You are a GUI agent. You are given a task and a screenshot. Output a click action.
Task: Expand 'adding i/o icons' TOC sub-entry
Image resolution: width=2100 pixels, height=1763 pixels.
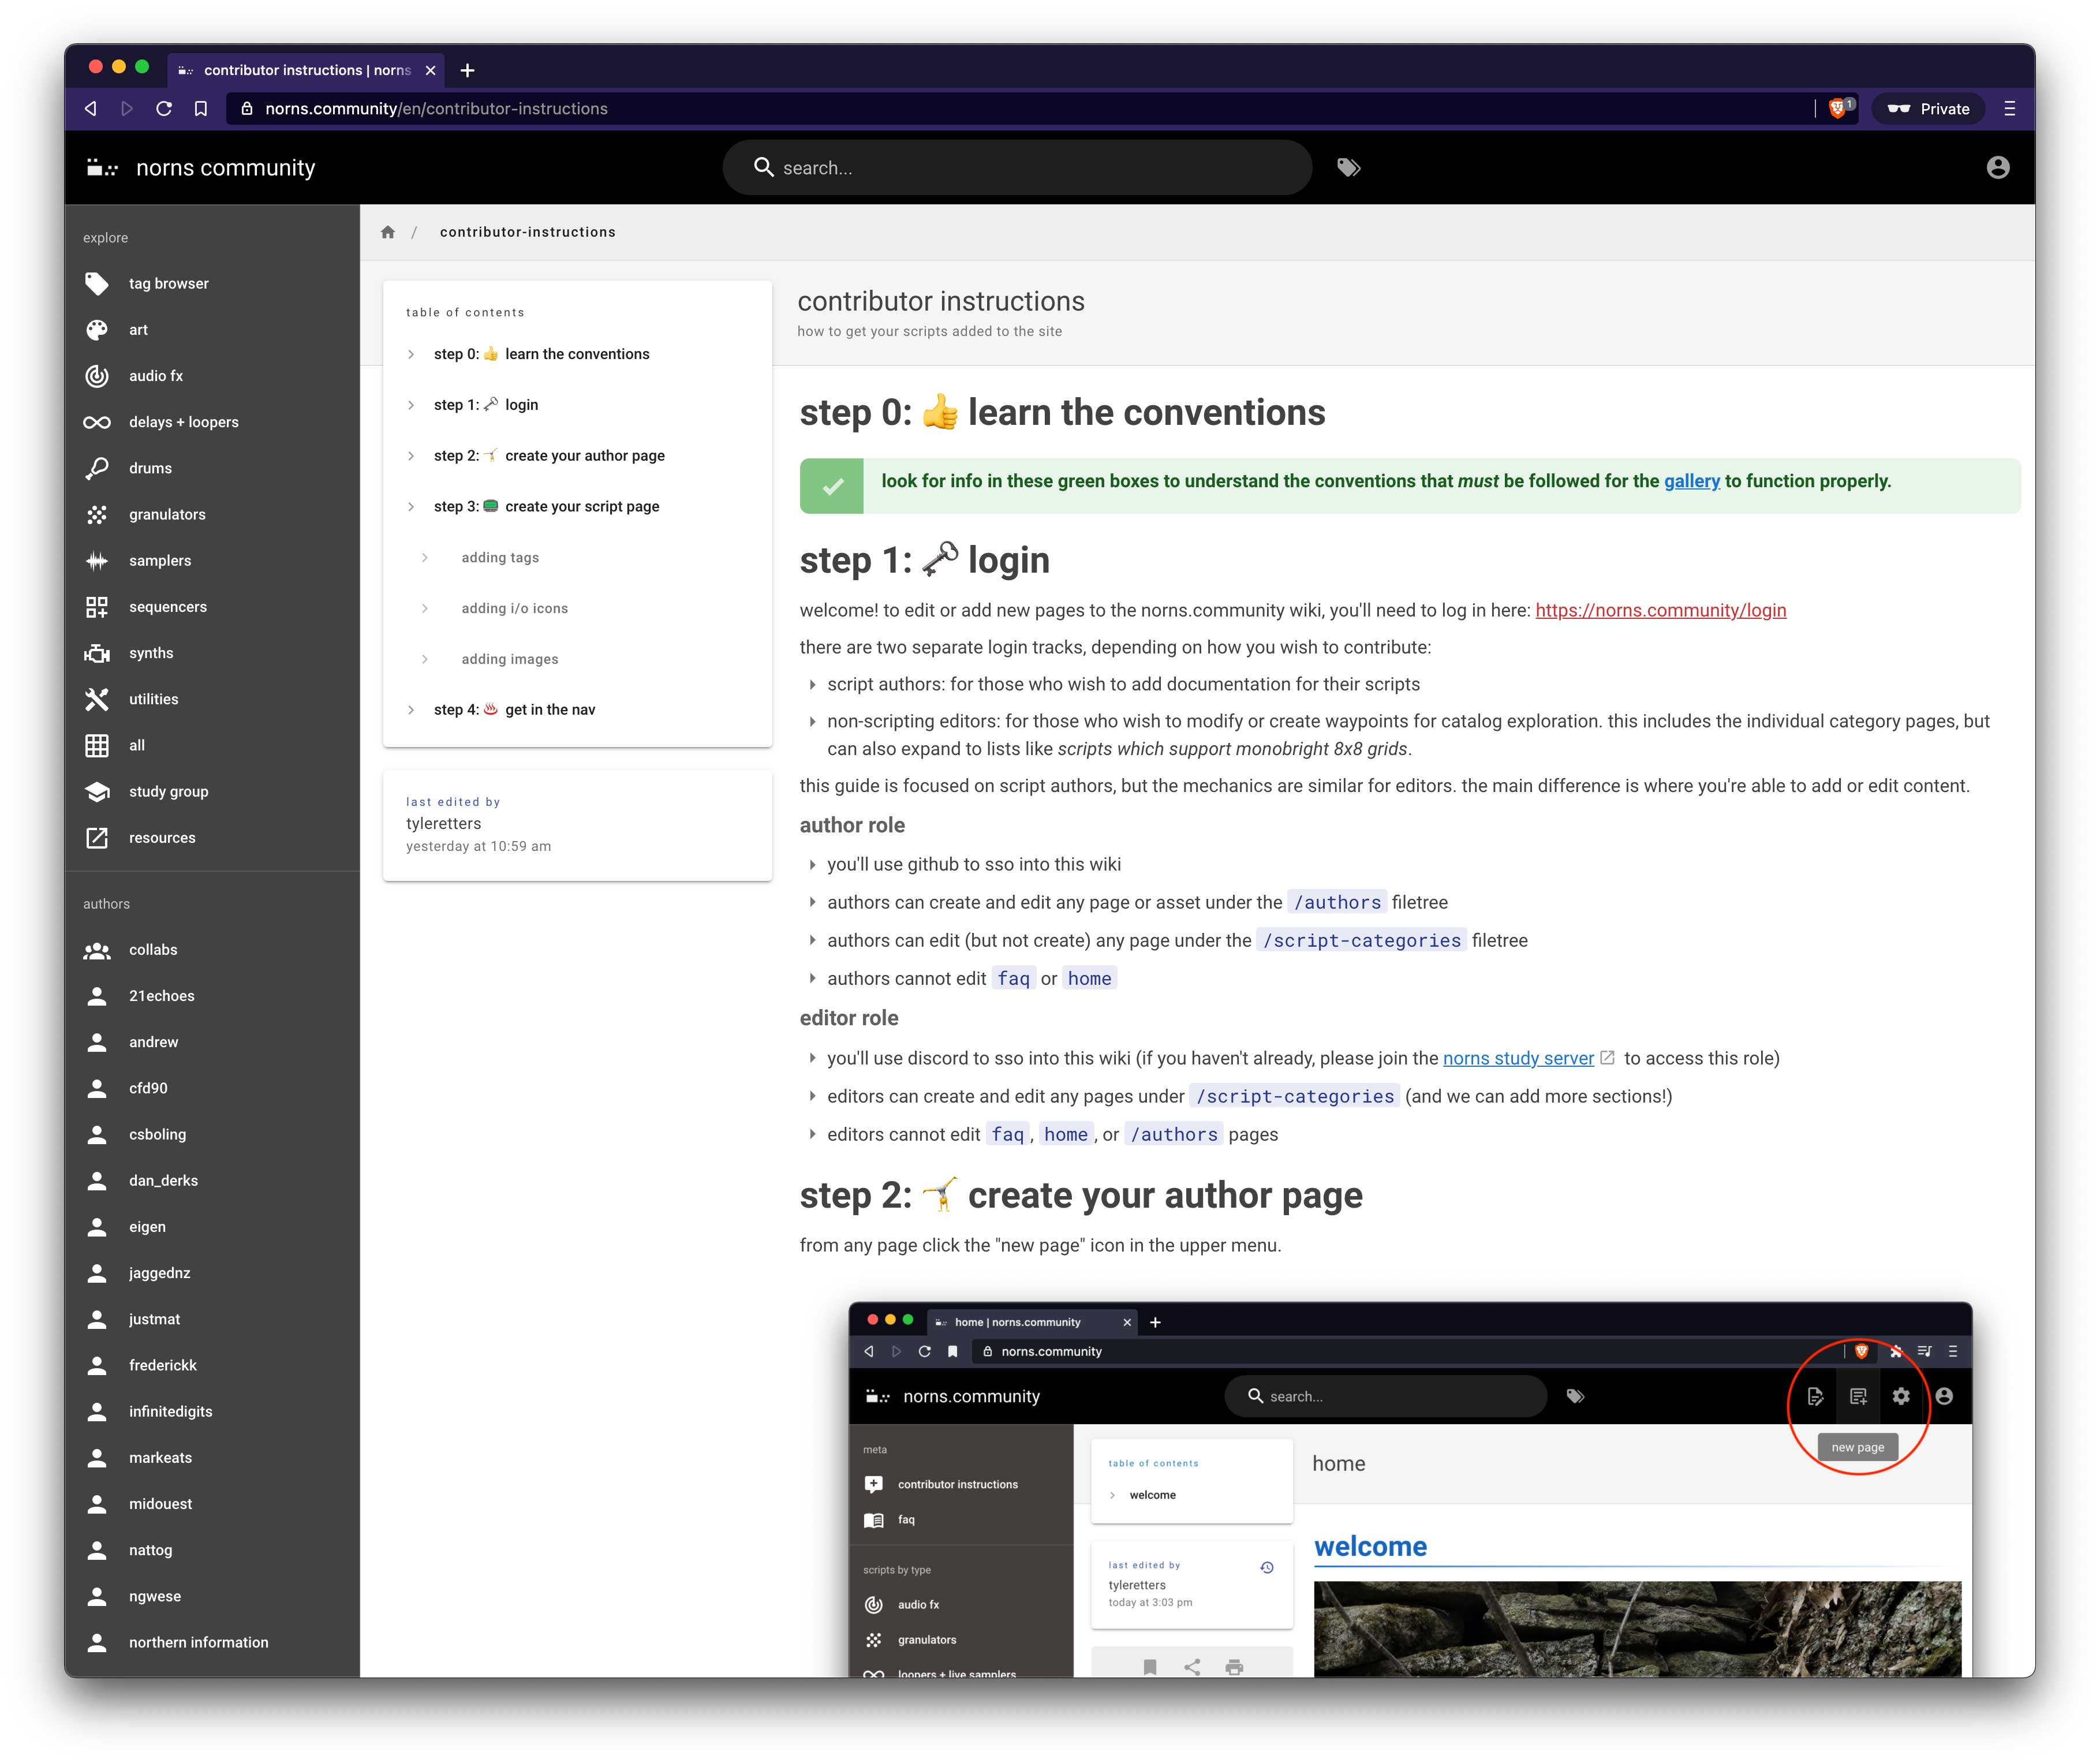coord(425,608)
